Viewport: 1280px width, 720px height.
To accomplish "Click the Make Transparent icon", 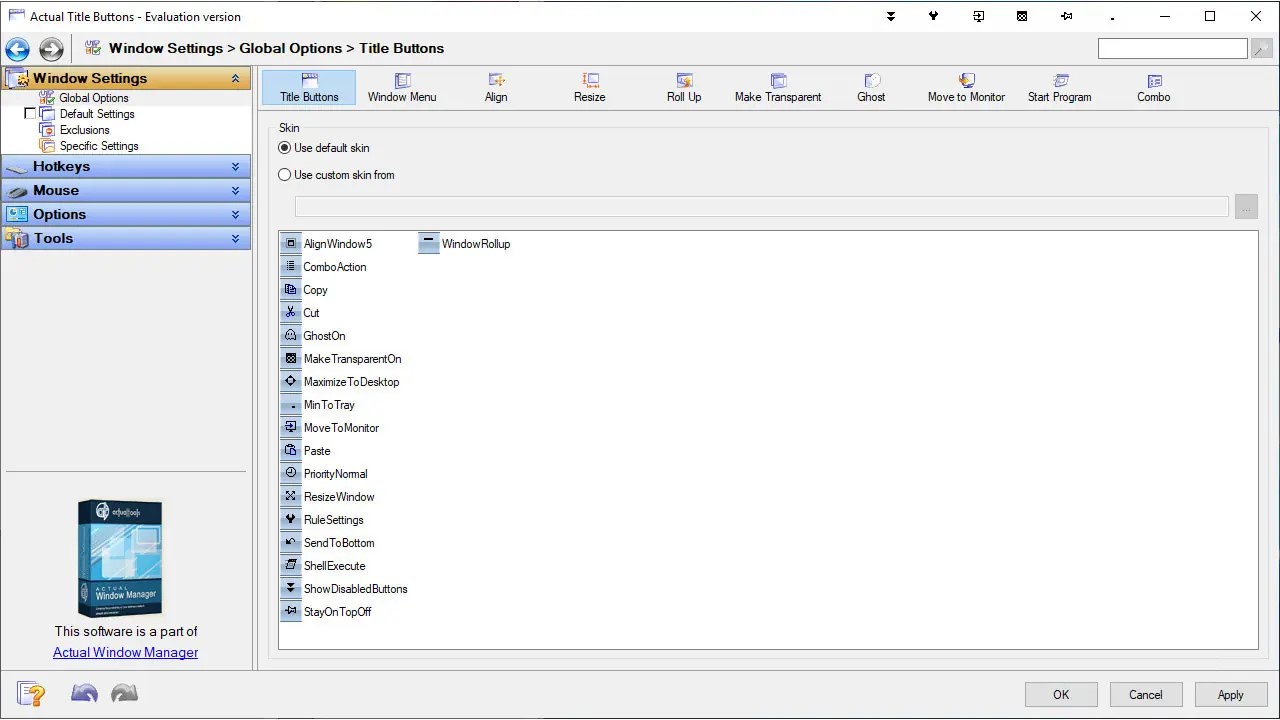I will pyautogui.click(x=778, y=82).
